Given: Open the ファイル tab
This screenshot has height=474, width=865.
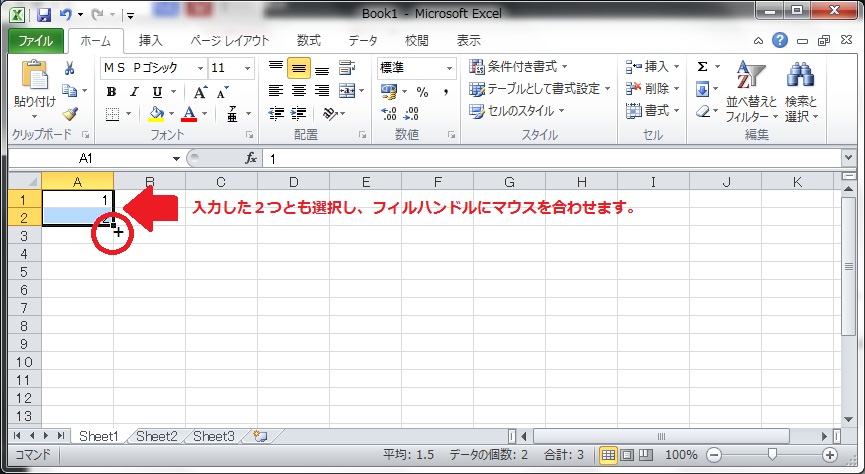Looking at the screenshot, I should [x=35, y=41].
